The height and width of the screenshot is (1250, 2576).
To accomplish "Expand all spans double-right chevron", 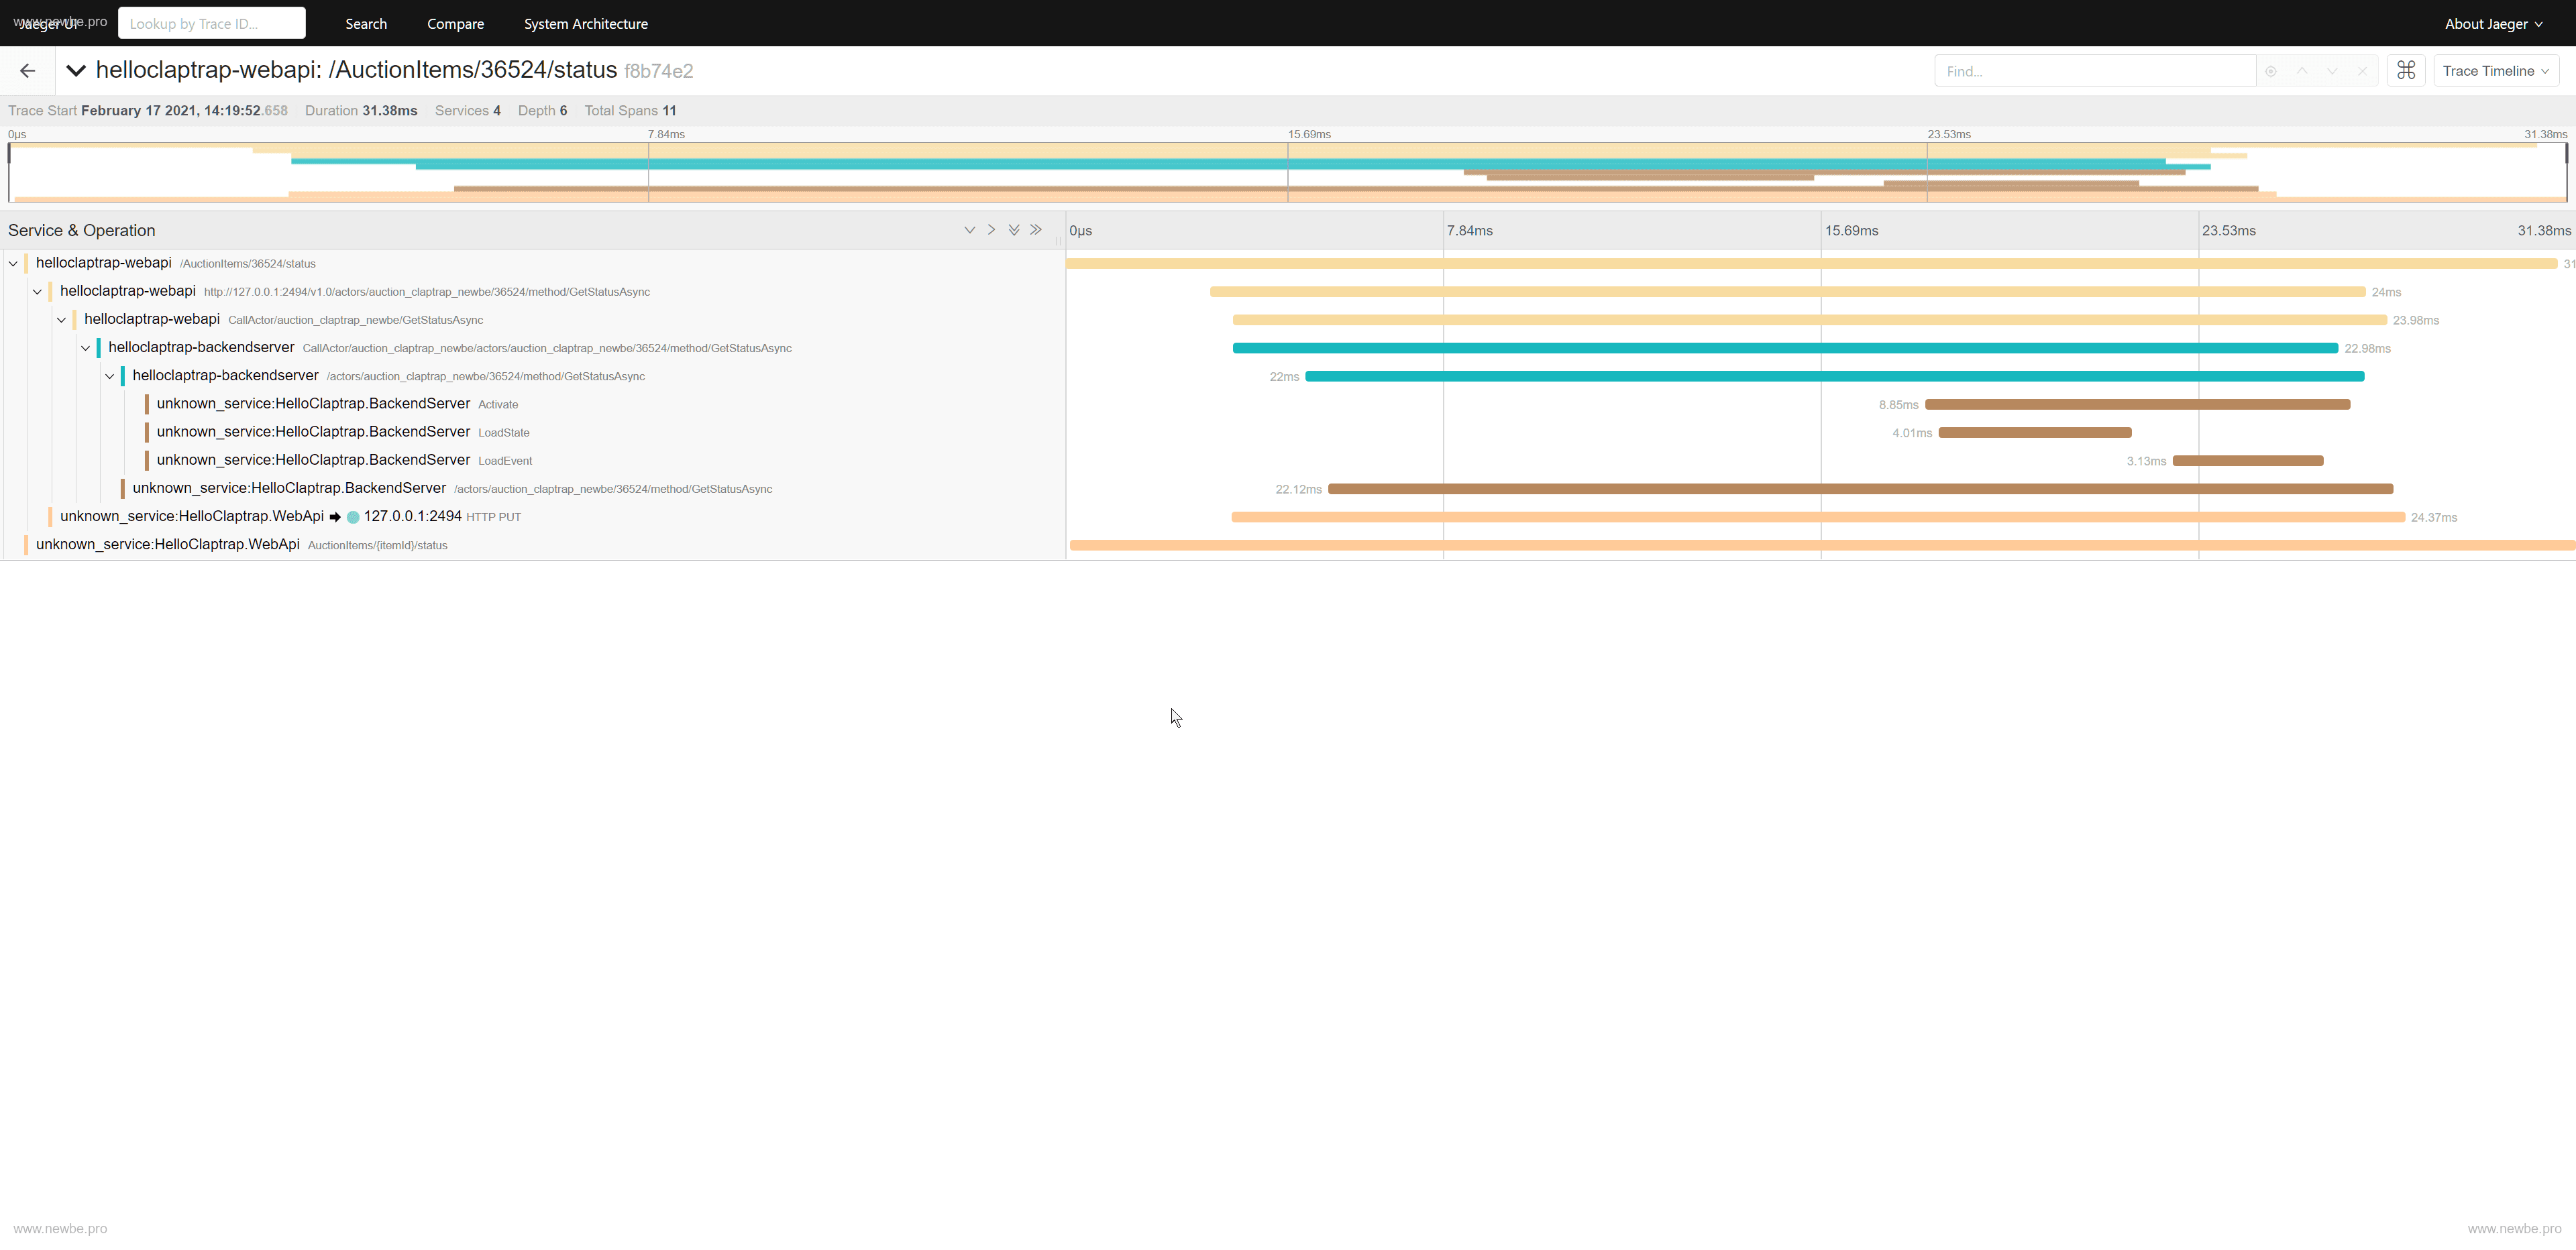I will click(1036, 230).
